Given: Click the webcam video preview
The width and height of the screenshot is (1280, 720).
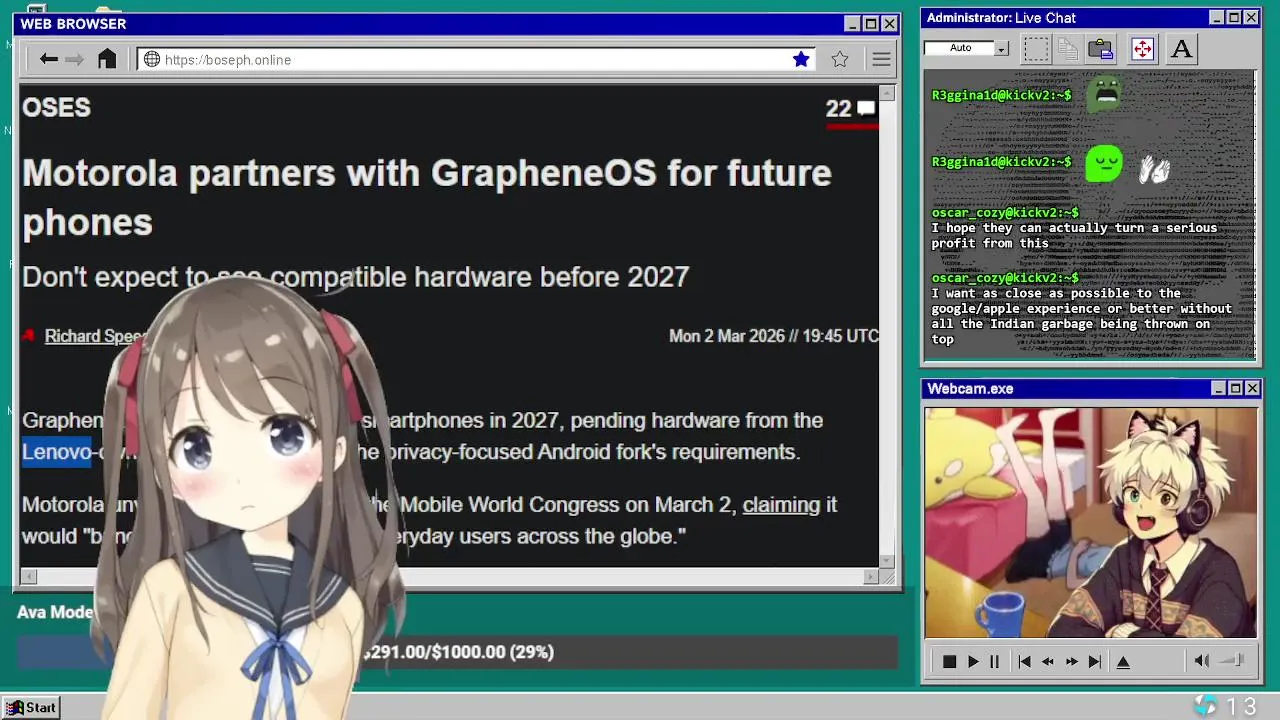Looking at the screenshot, I should point(1090,522).
